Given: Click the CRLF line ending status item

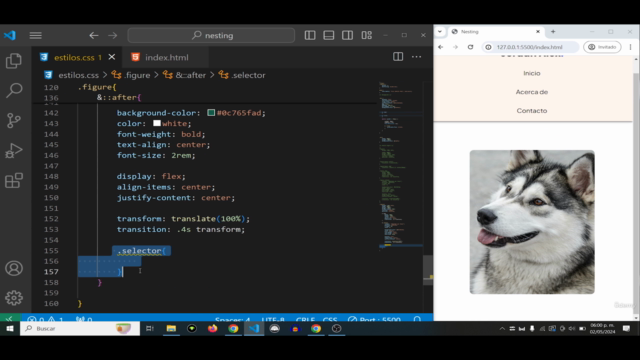Looking at the screenshot, I should (305, 320).
